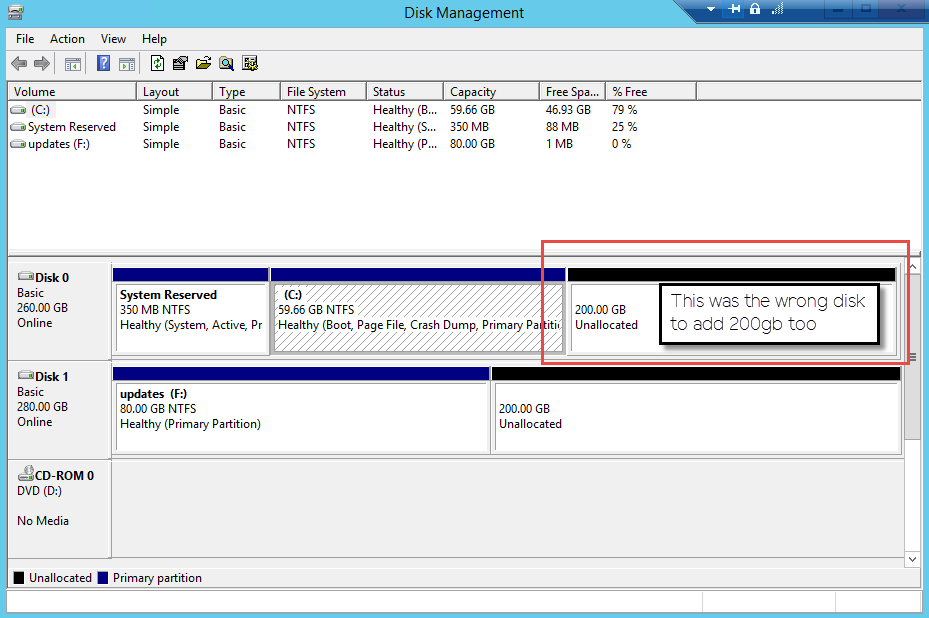The height and width of the screenshot is (618, 929).
Task: Refresh the disk list using toolbar icon
Action: (x=157, y=63)
